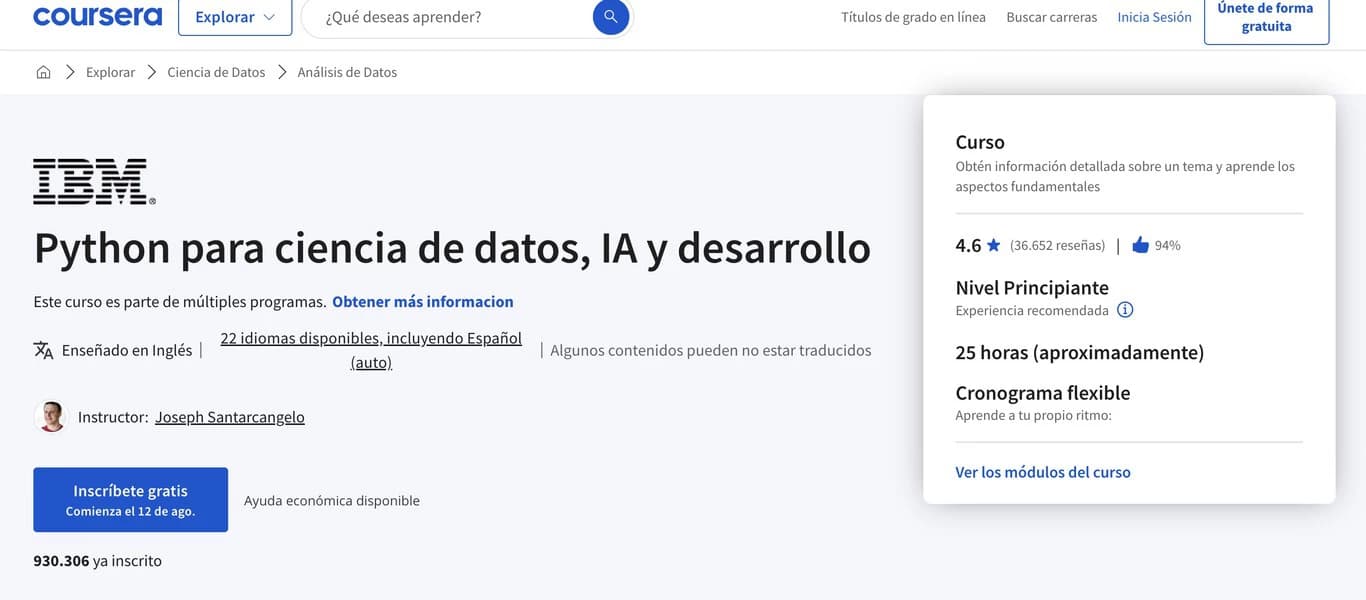Open the info icon beside Experiencia recomendada
The width and height of the screenshot is (1366, 600).
coord(1125,310)
